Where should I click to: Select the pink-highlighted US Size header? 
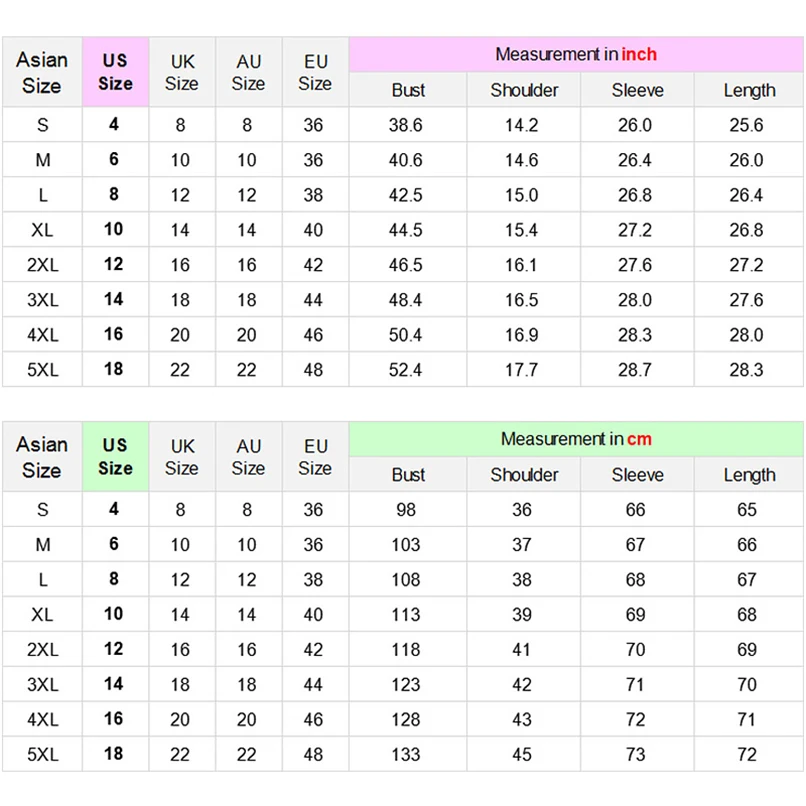115,72
